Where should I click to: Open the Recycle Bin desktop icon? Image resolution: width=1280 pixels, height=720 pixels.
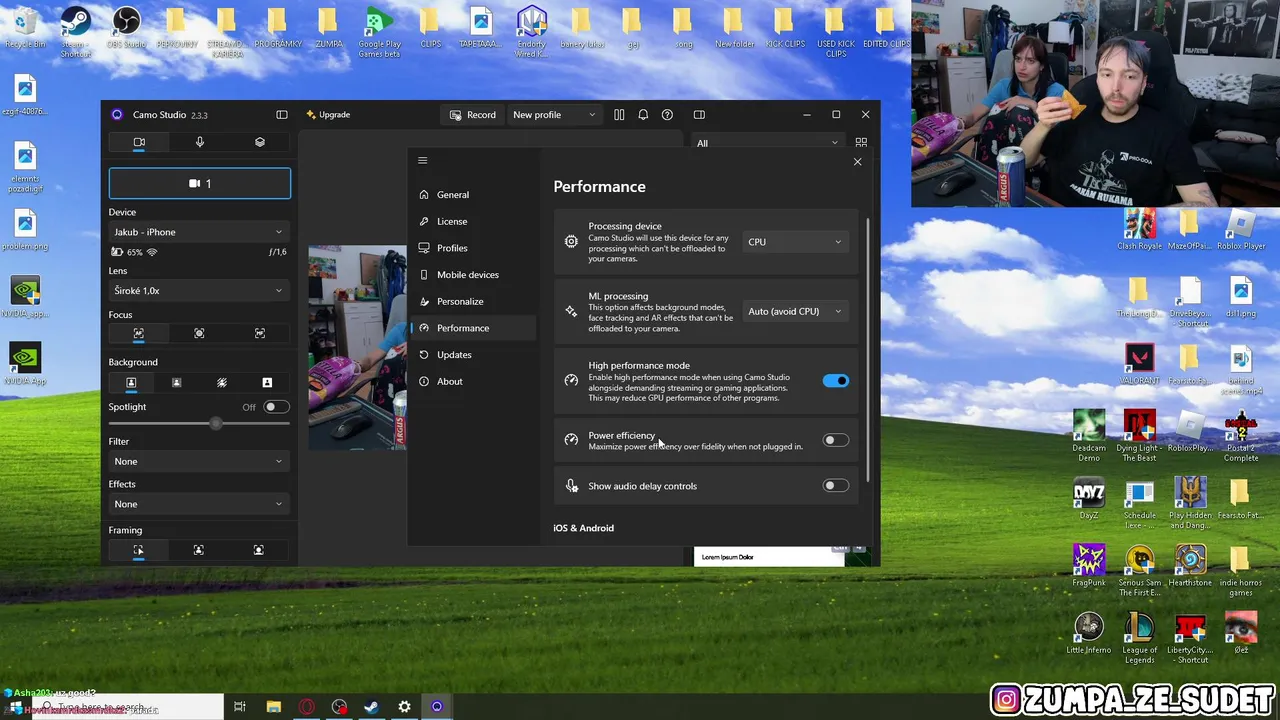25,28
